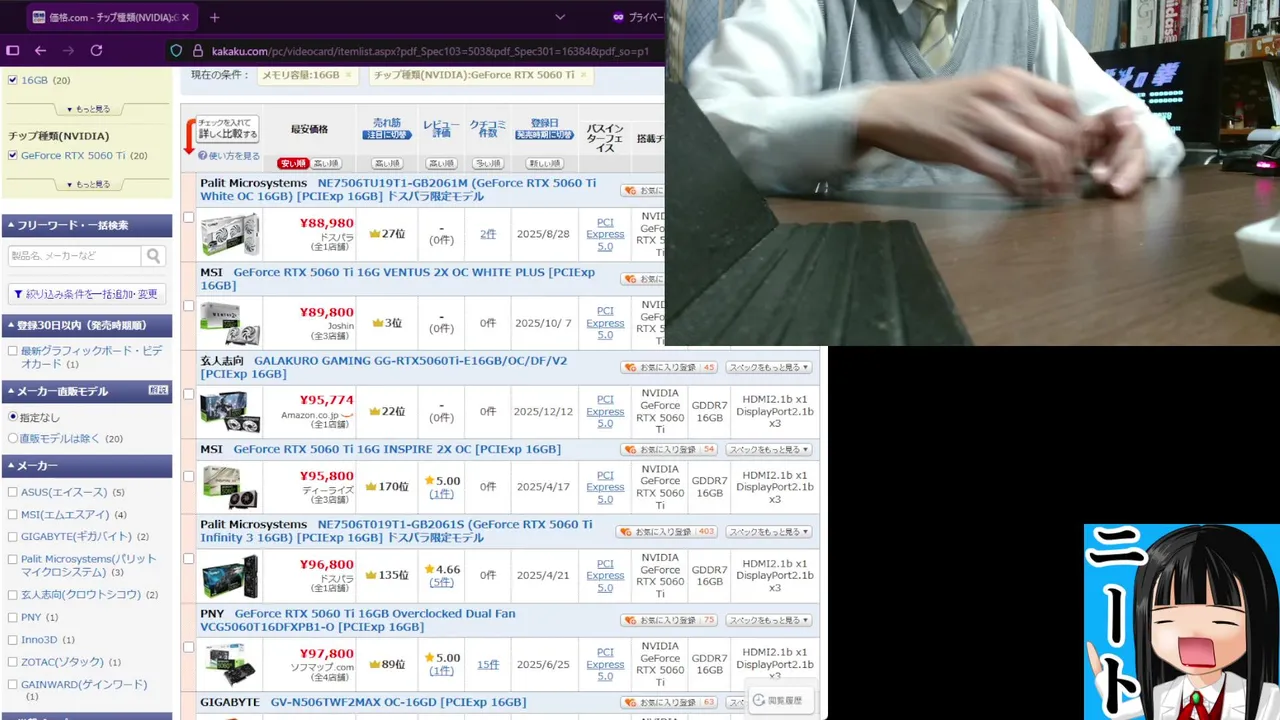Sort 最安価格 by 高い順 tab
Image resolution: width=1280 pixels, height=720 pixels.
pyautogui.click(x=326, y=164)
